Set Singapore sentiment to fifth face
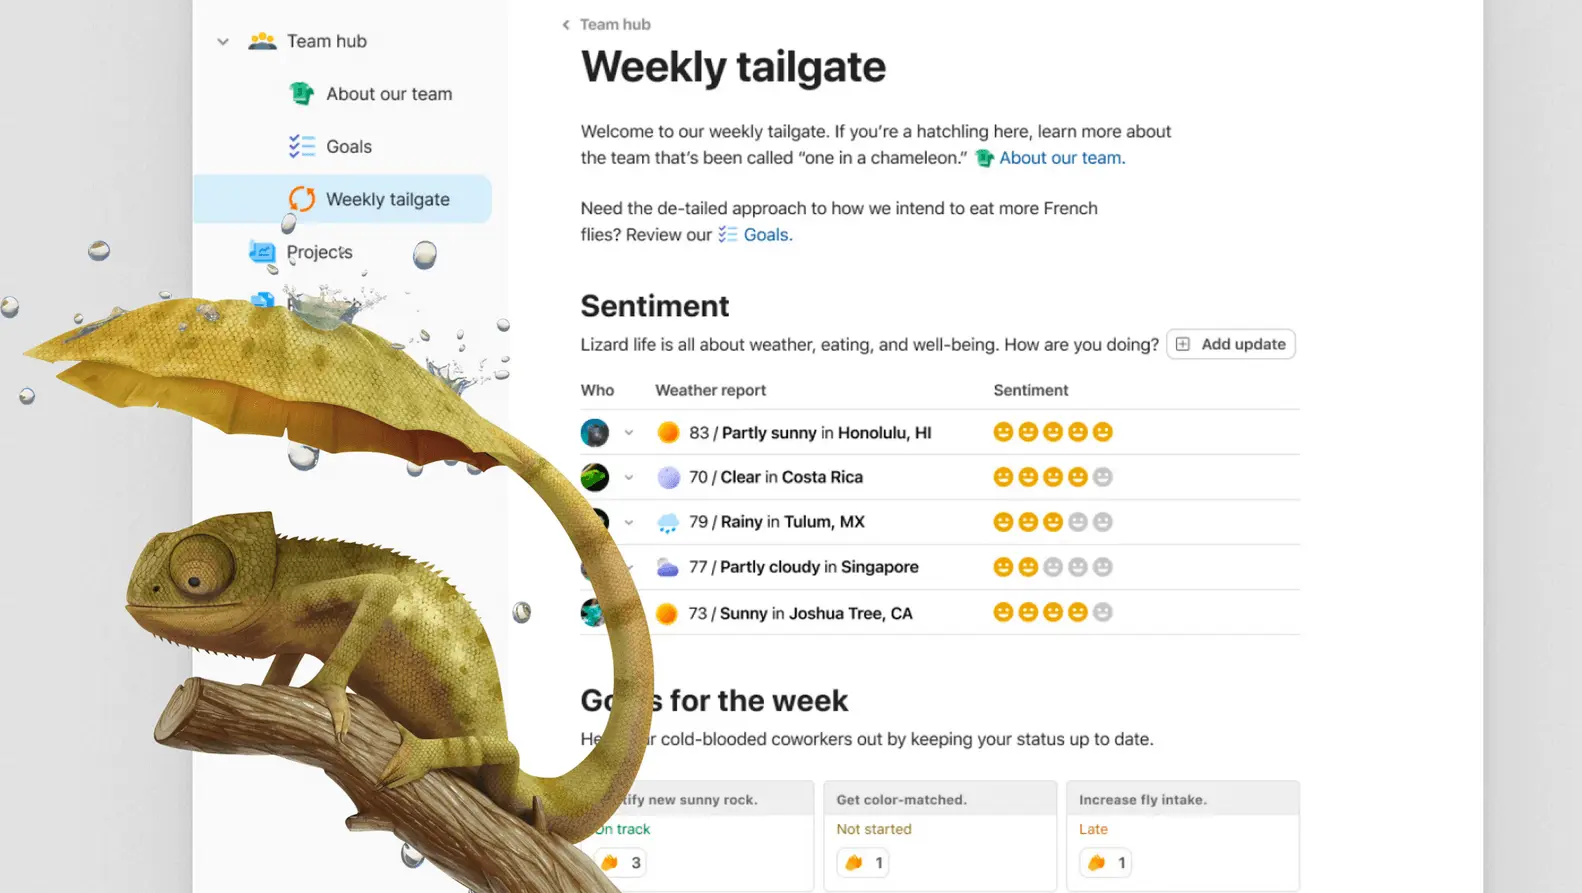The width and height of the screenshot is (1582, 893). pos(1102,567)
